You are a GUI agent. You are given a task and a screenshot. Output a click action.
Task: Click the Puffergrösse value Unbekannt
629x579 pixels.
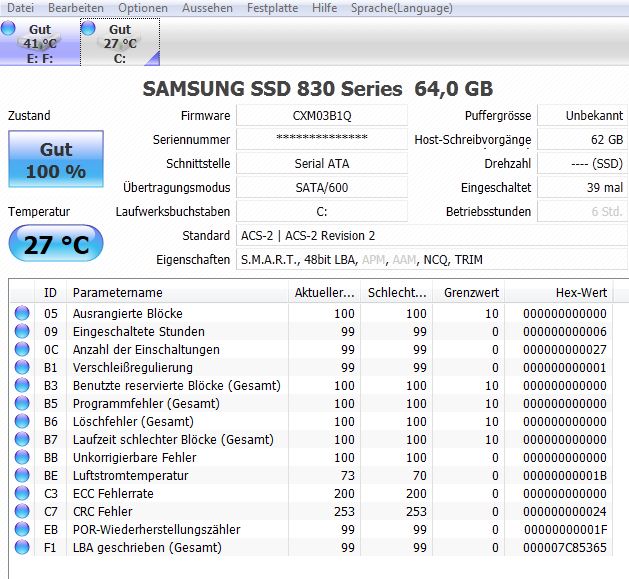coord(582,116)
